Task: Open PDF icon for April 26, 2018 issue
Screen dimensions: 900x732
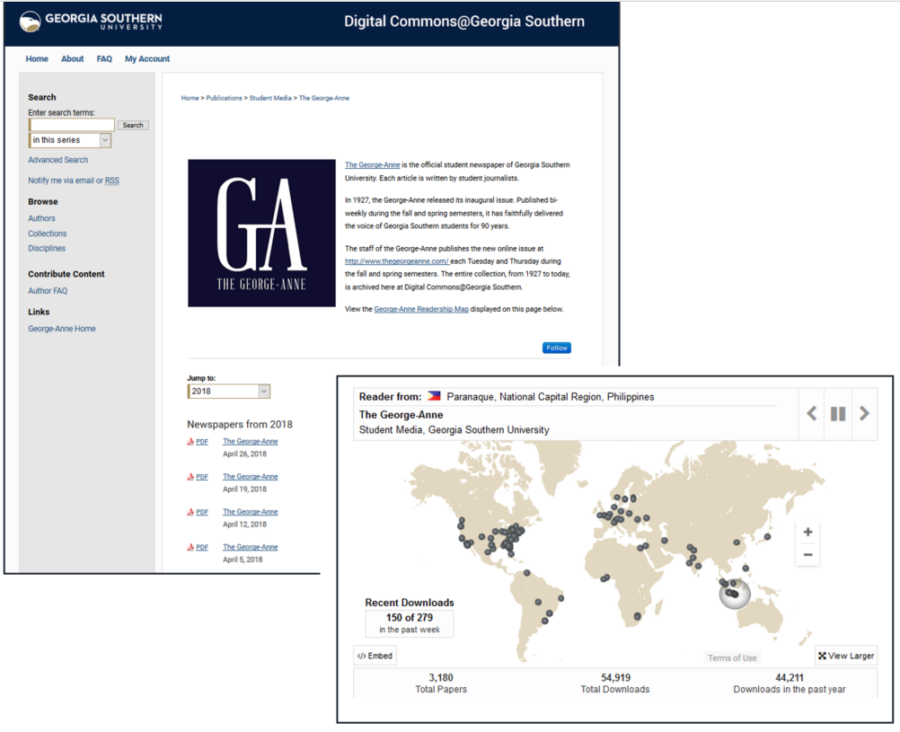Action: (190, 441)
